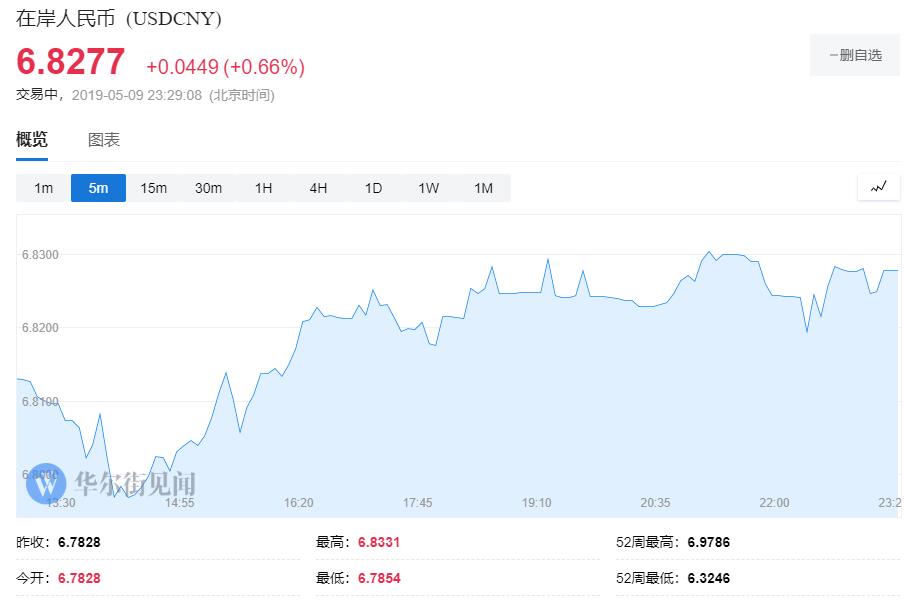Select the 1m time interval

(43, 188)
